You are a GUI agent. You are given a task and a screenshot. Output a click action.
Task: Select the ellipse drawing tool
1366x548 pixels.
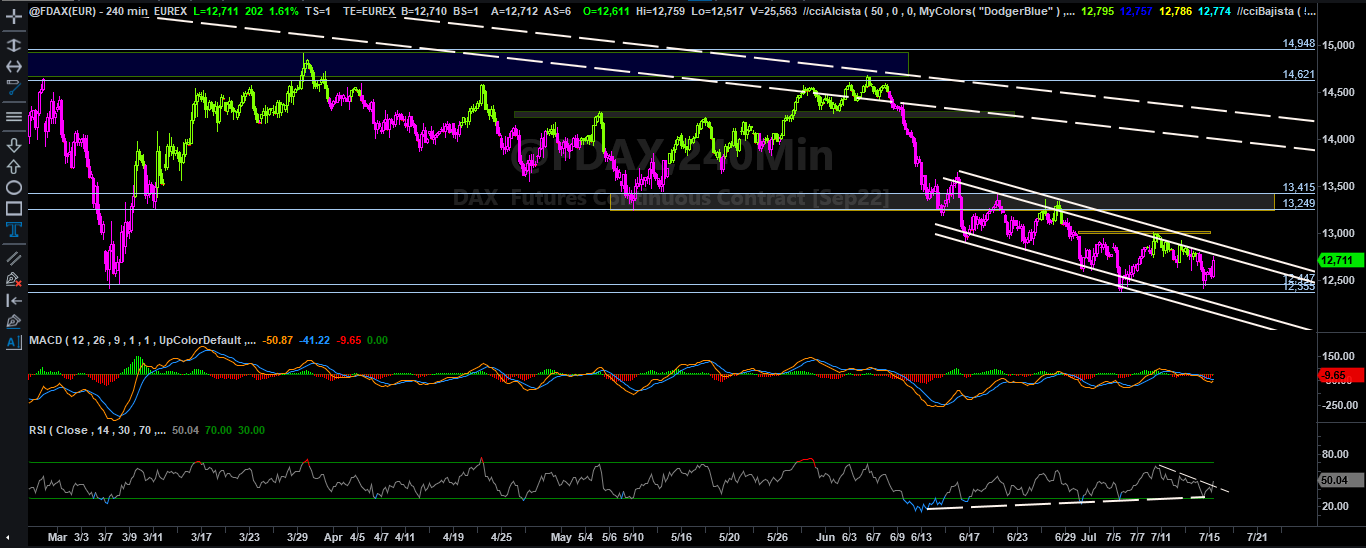tap(13, 188)
